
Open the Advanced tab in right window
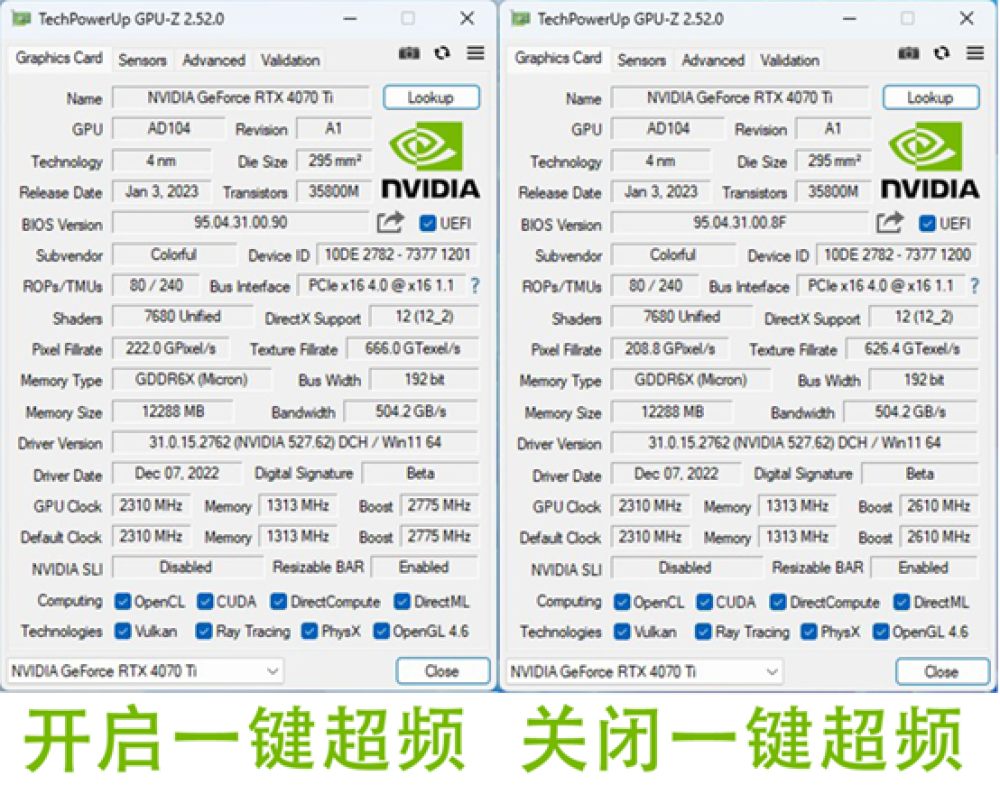pyautogui.click(x=713, y=60)
